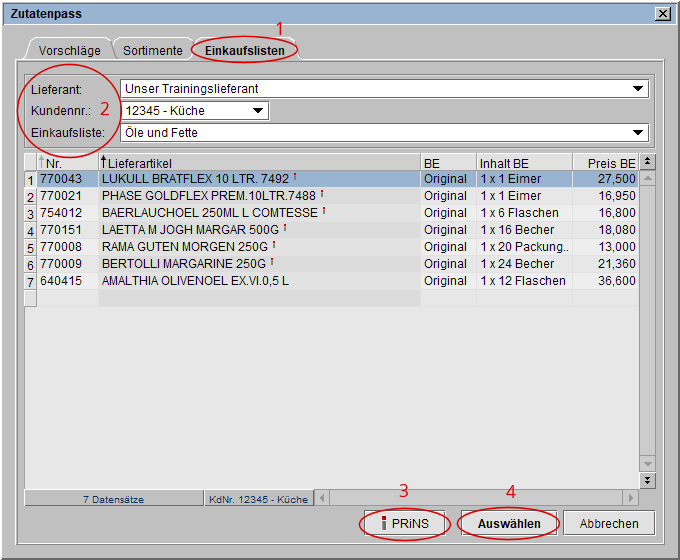Click the red marker beside BERTOLLI MARGARINE 250G
This screenshot has height=560, width=680.
pyautogui.click(x=272, y=263)
